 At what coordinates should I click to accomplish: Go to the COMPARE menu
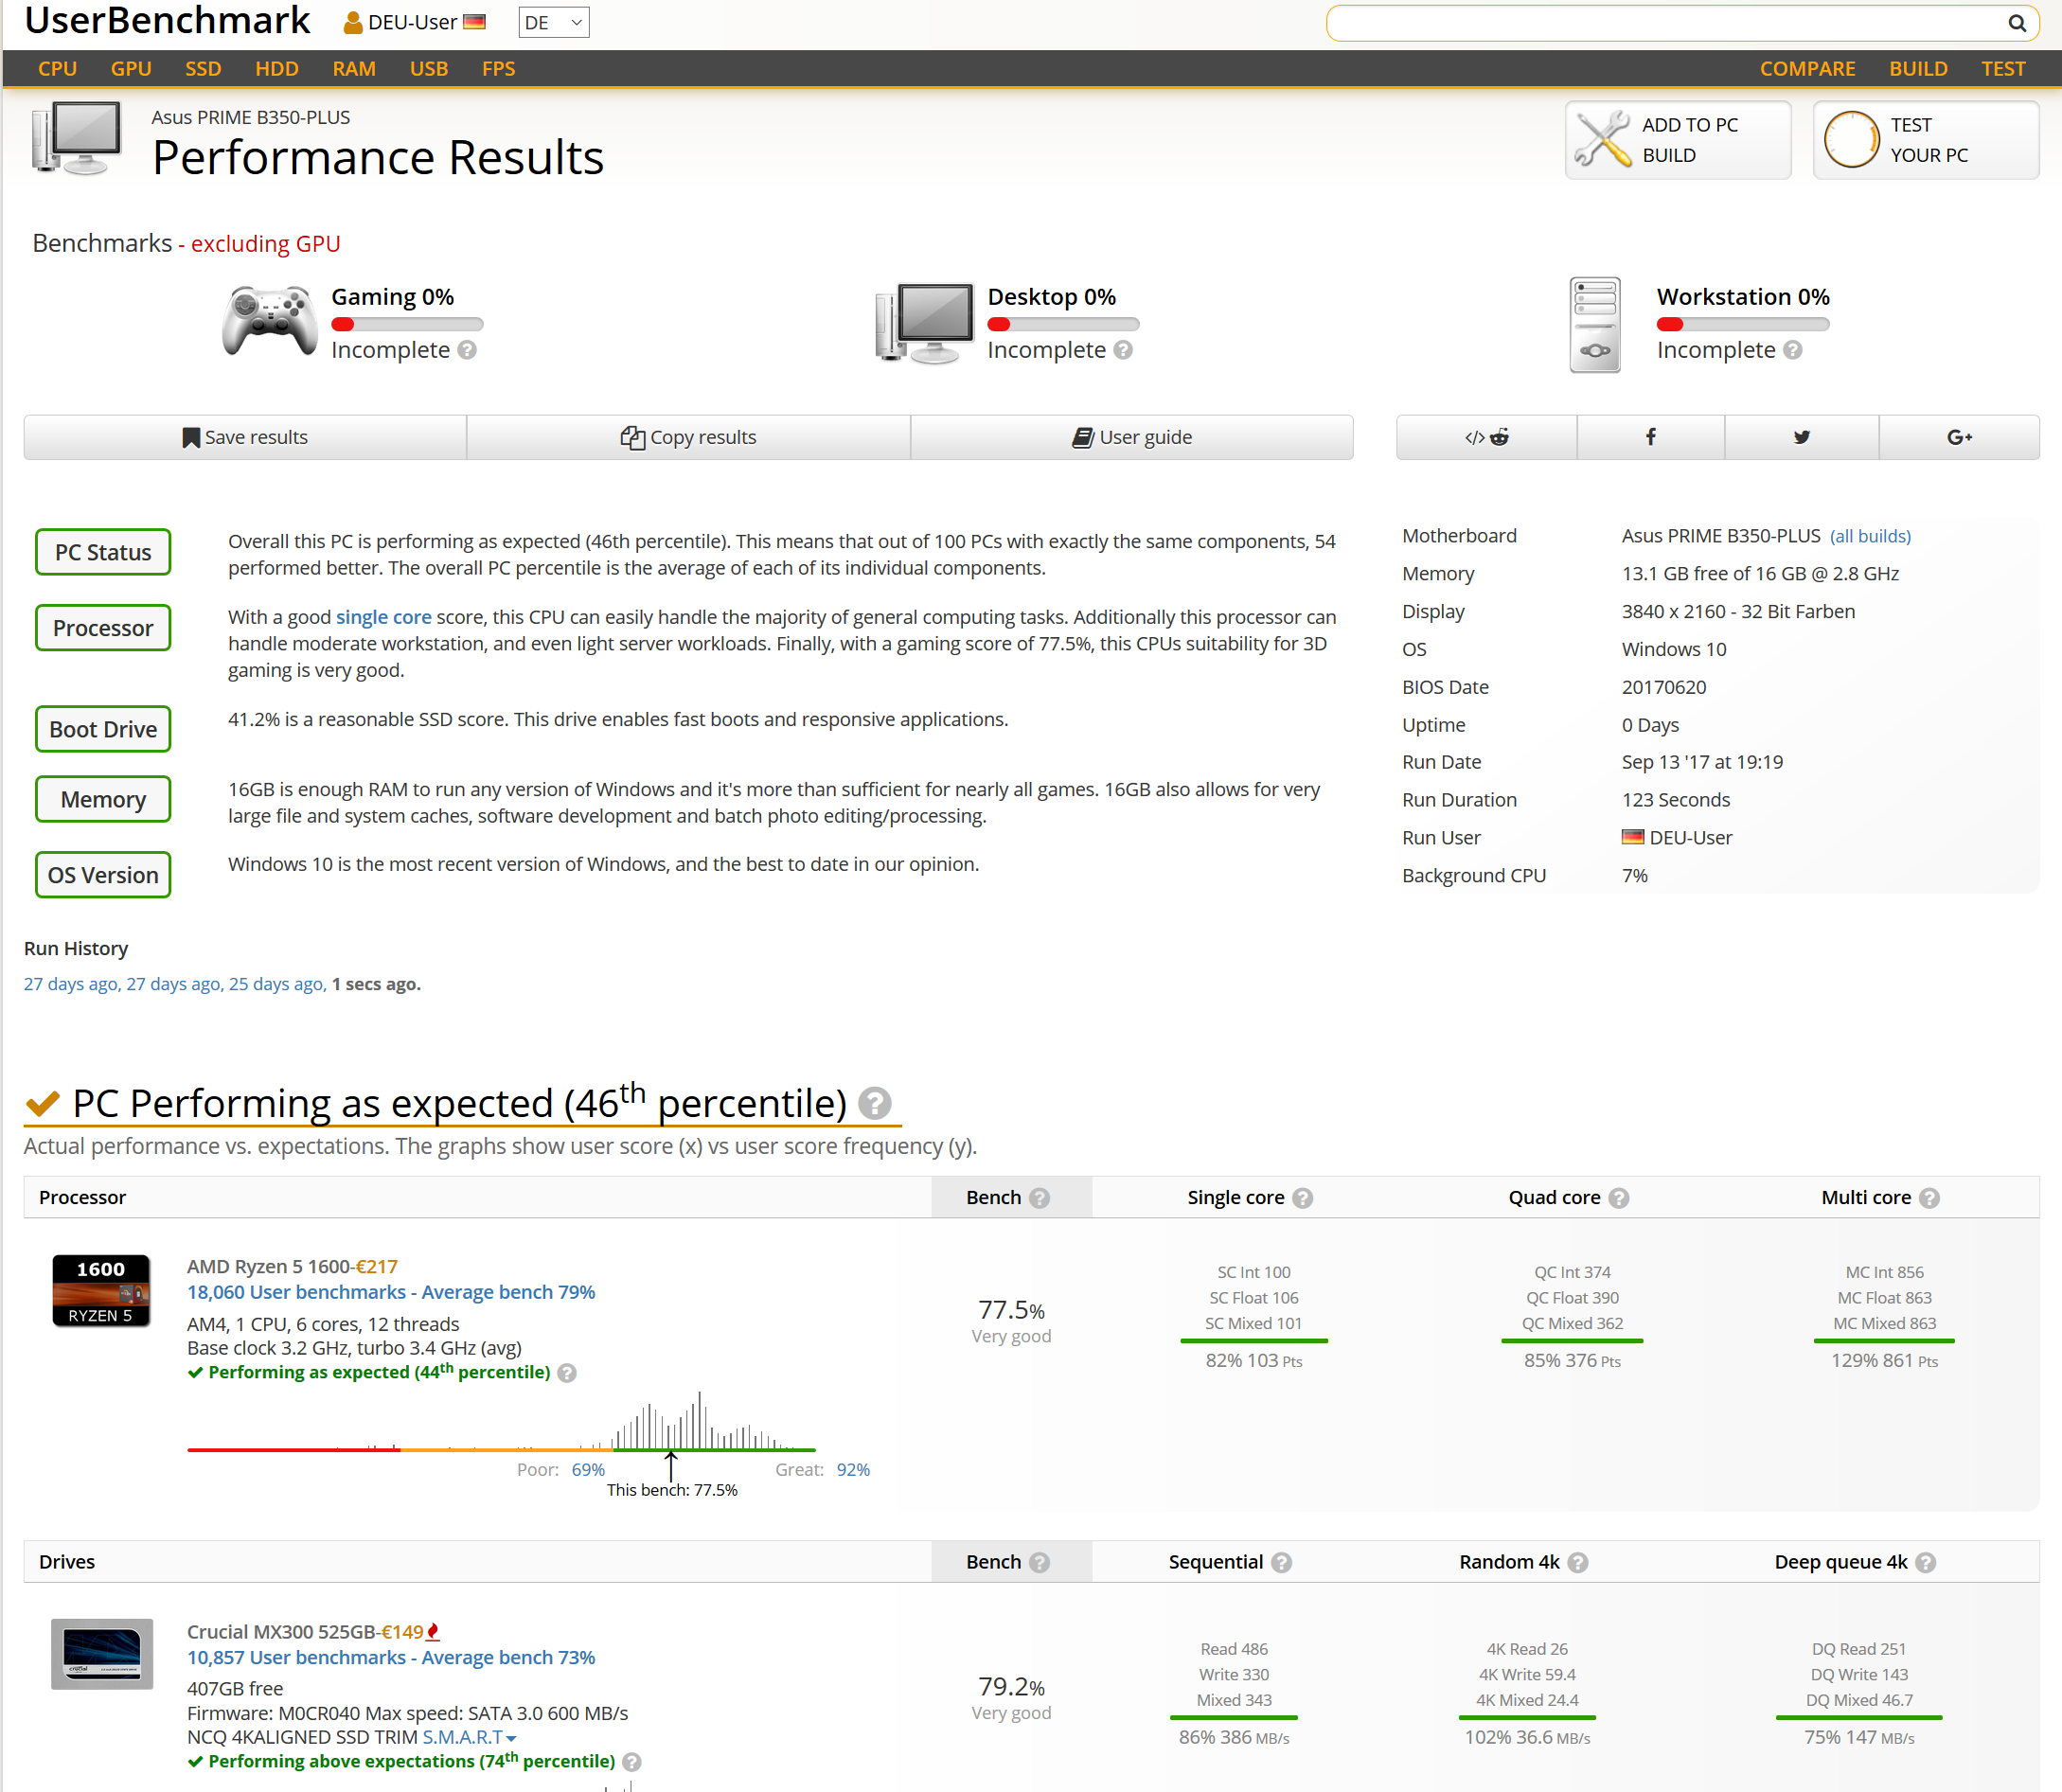[1806, 68]
